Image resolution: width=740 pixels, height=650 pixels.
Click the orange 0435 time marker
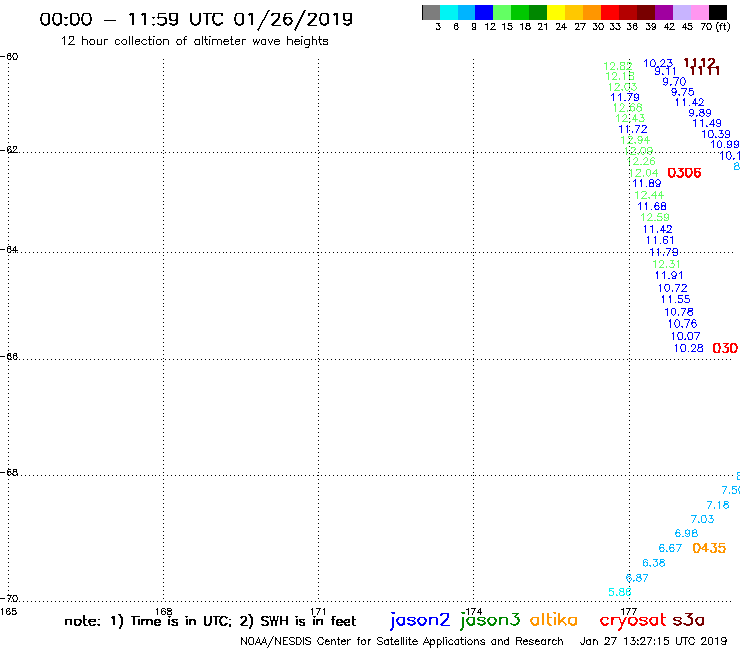coord(709,548)
